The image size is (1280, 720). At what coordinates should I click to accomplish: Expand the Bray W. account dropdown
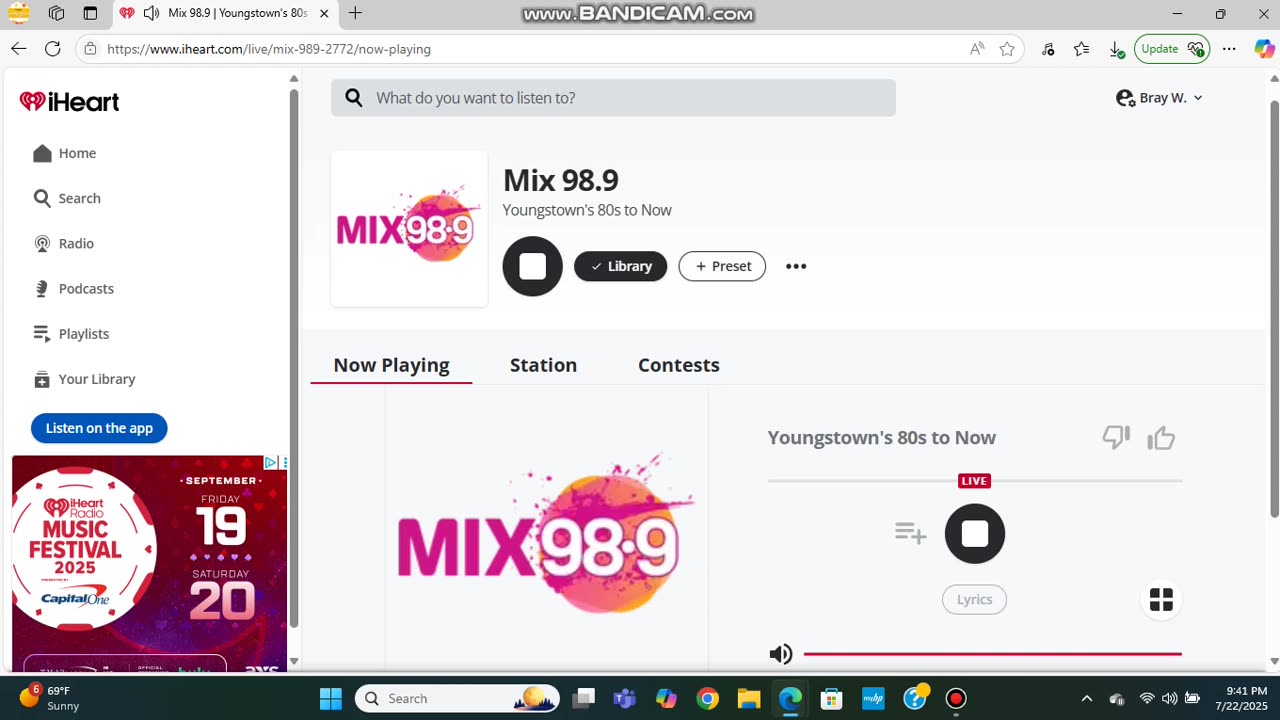click(x=1159, y=98)
